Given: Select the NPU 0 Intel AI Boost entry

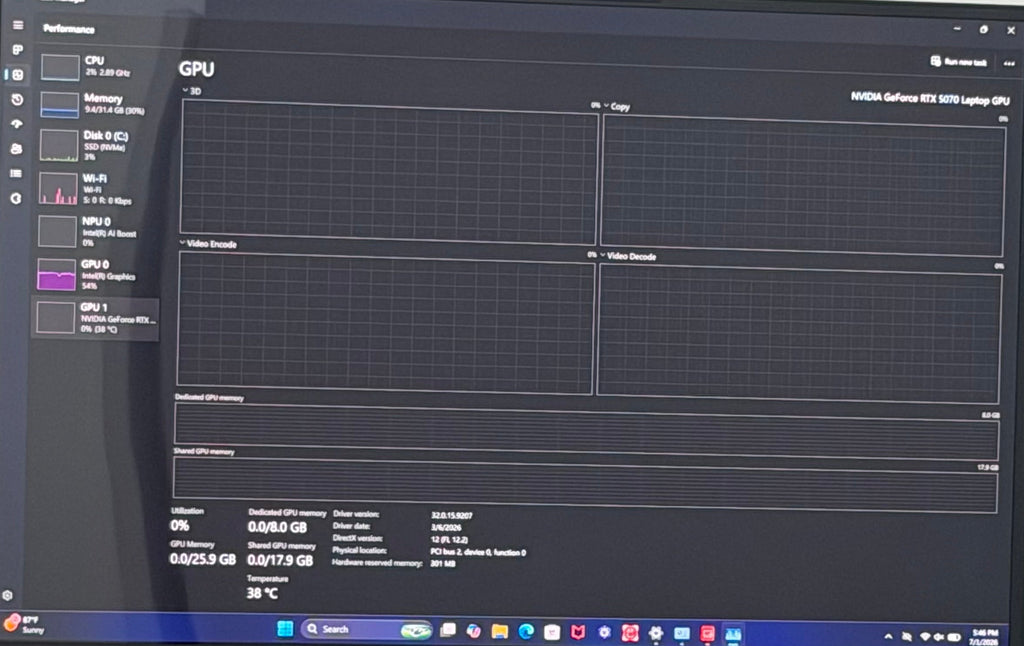Looking at the screenshot, I should tap(95, 231).
